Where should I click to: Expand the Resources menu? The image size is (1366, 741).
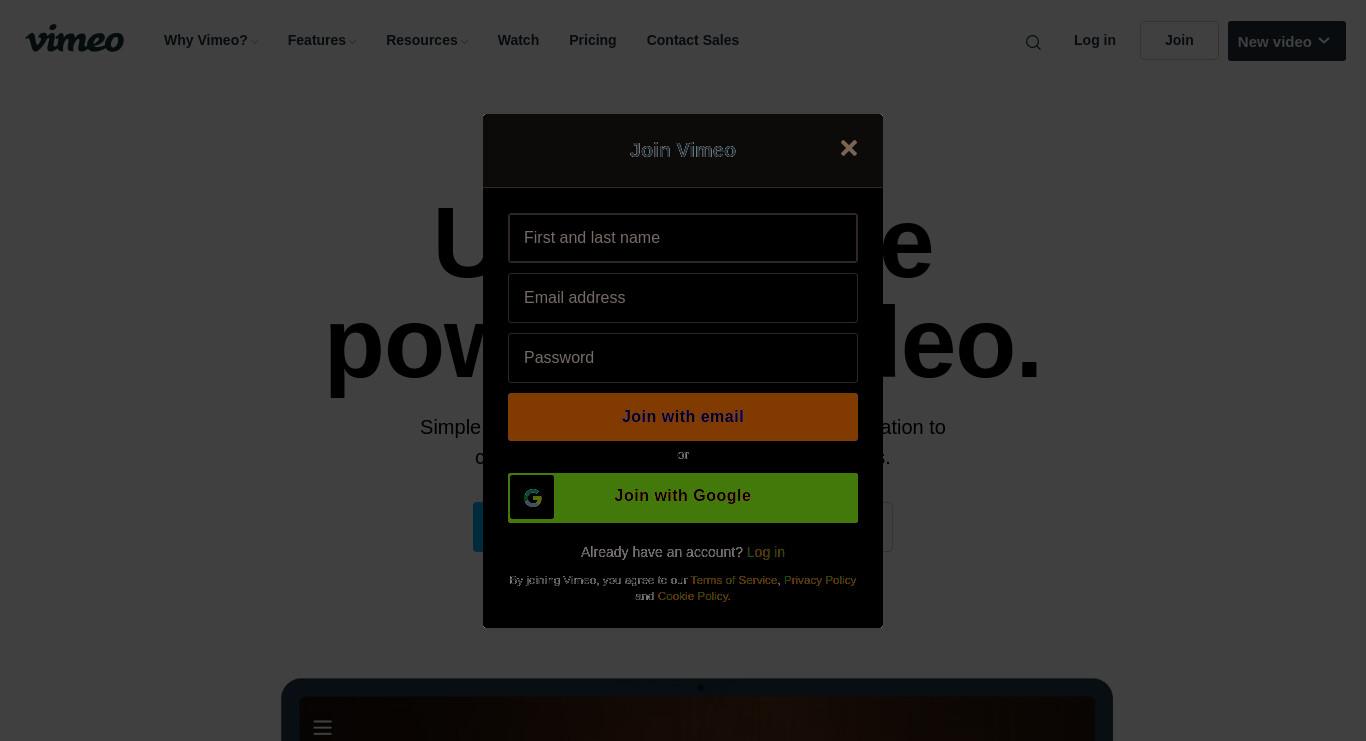coord(426,40)
